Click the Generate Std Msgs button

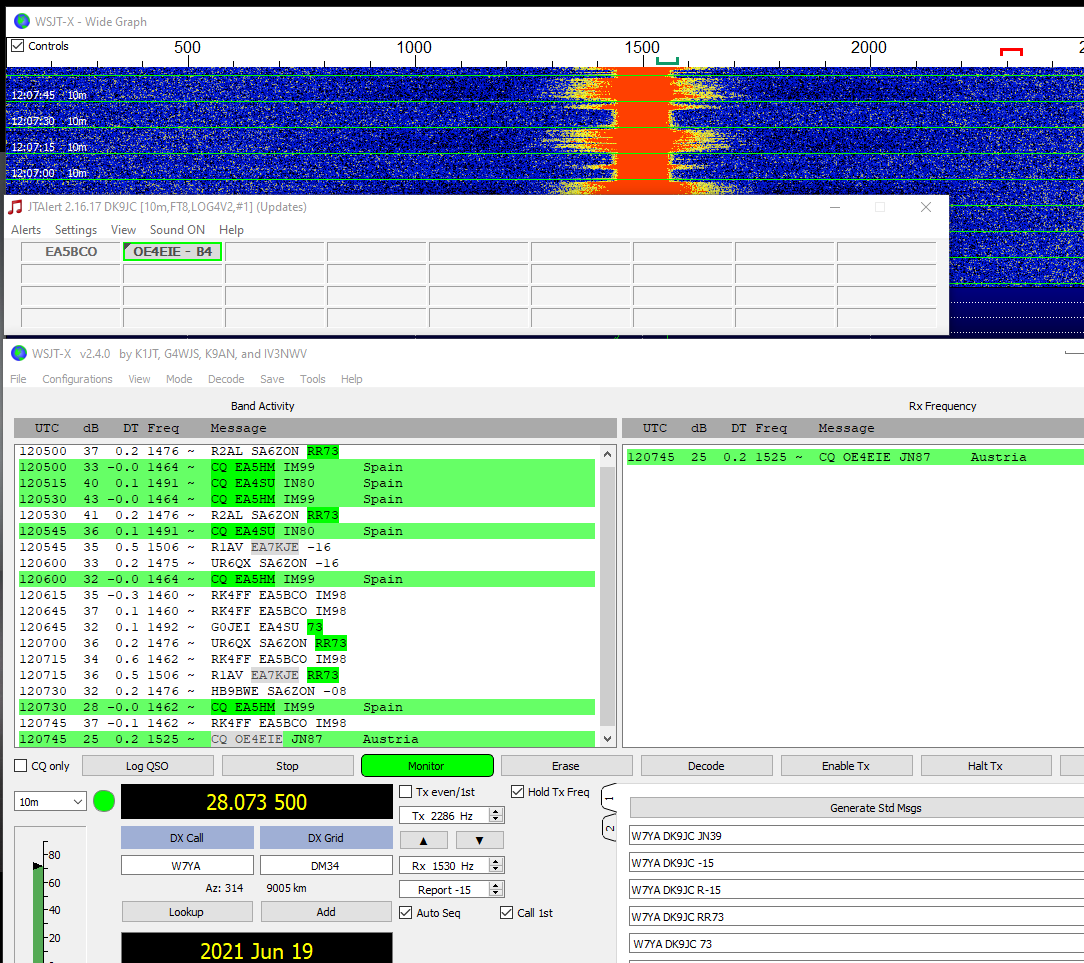857,808
